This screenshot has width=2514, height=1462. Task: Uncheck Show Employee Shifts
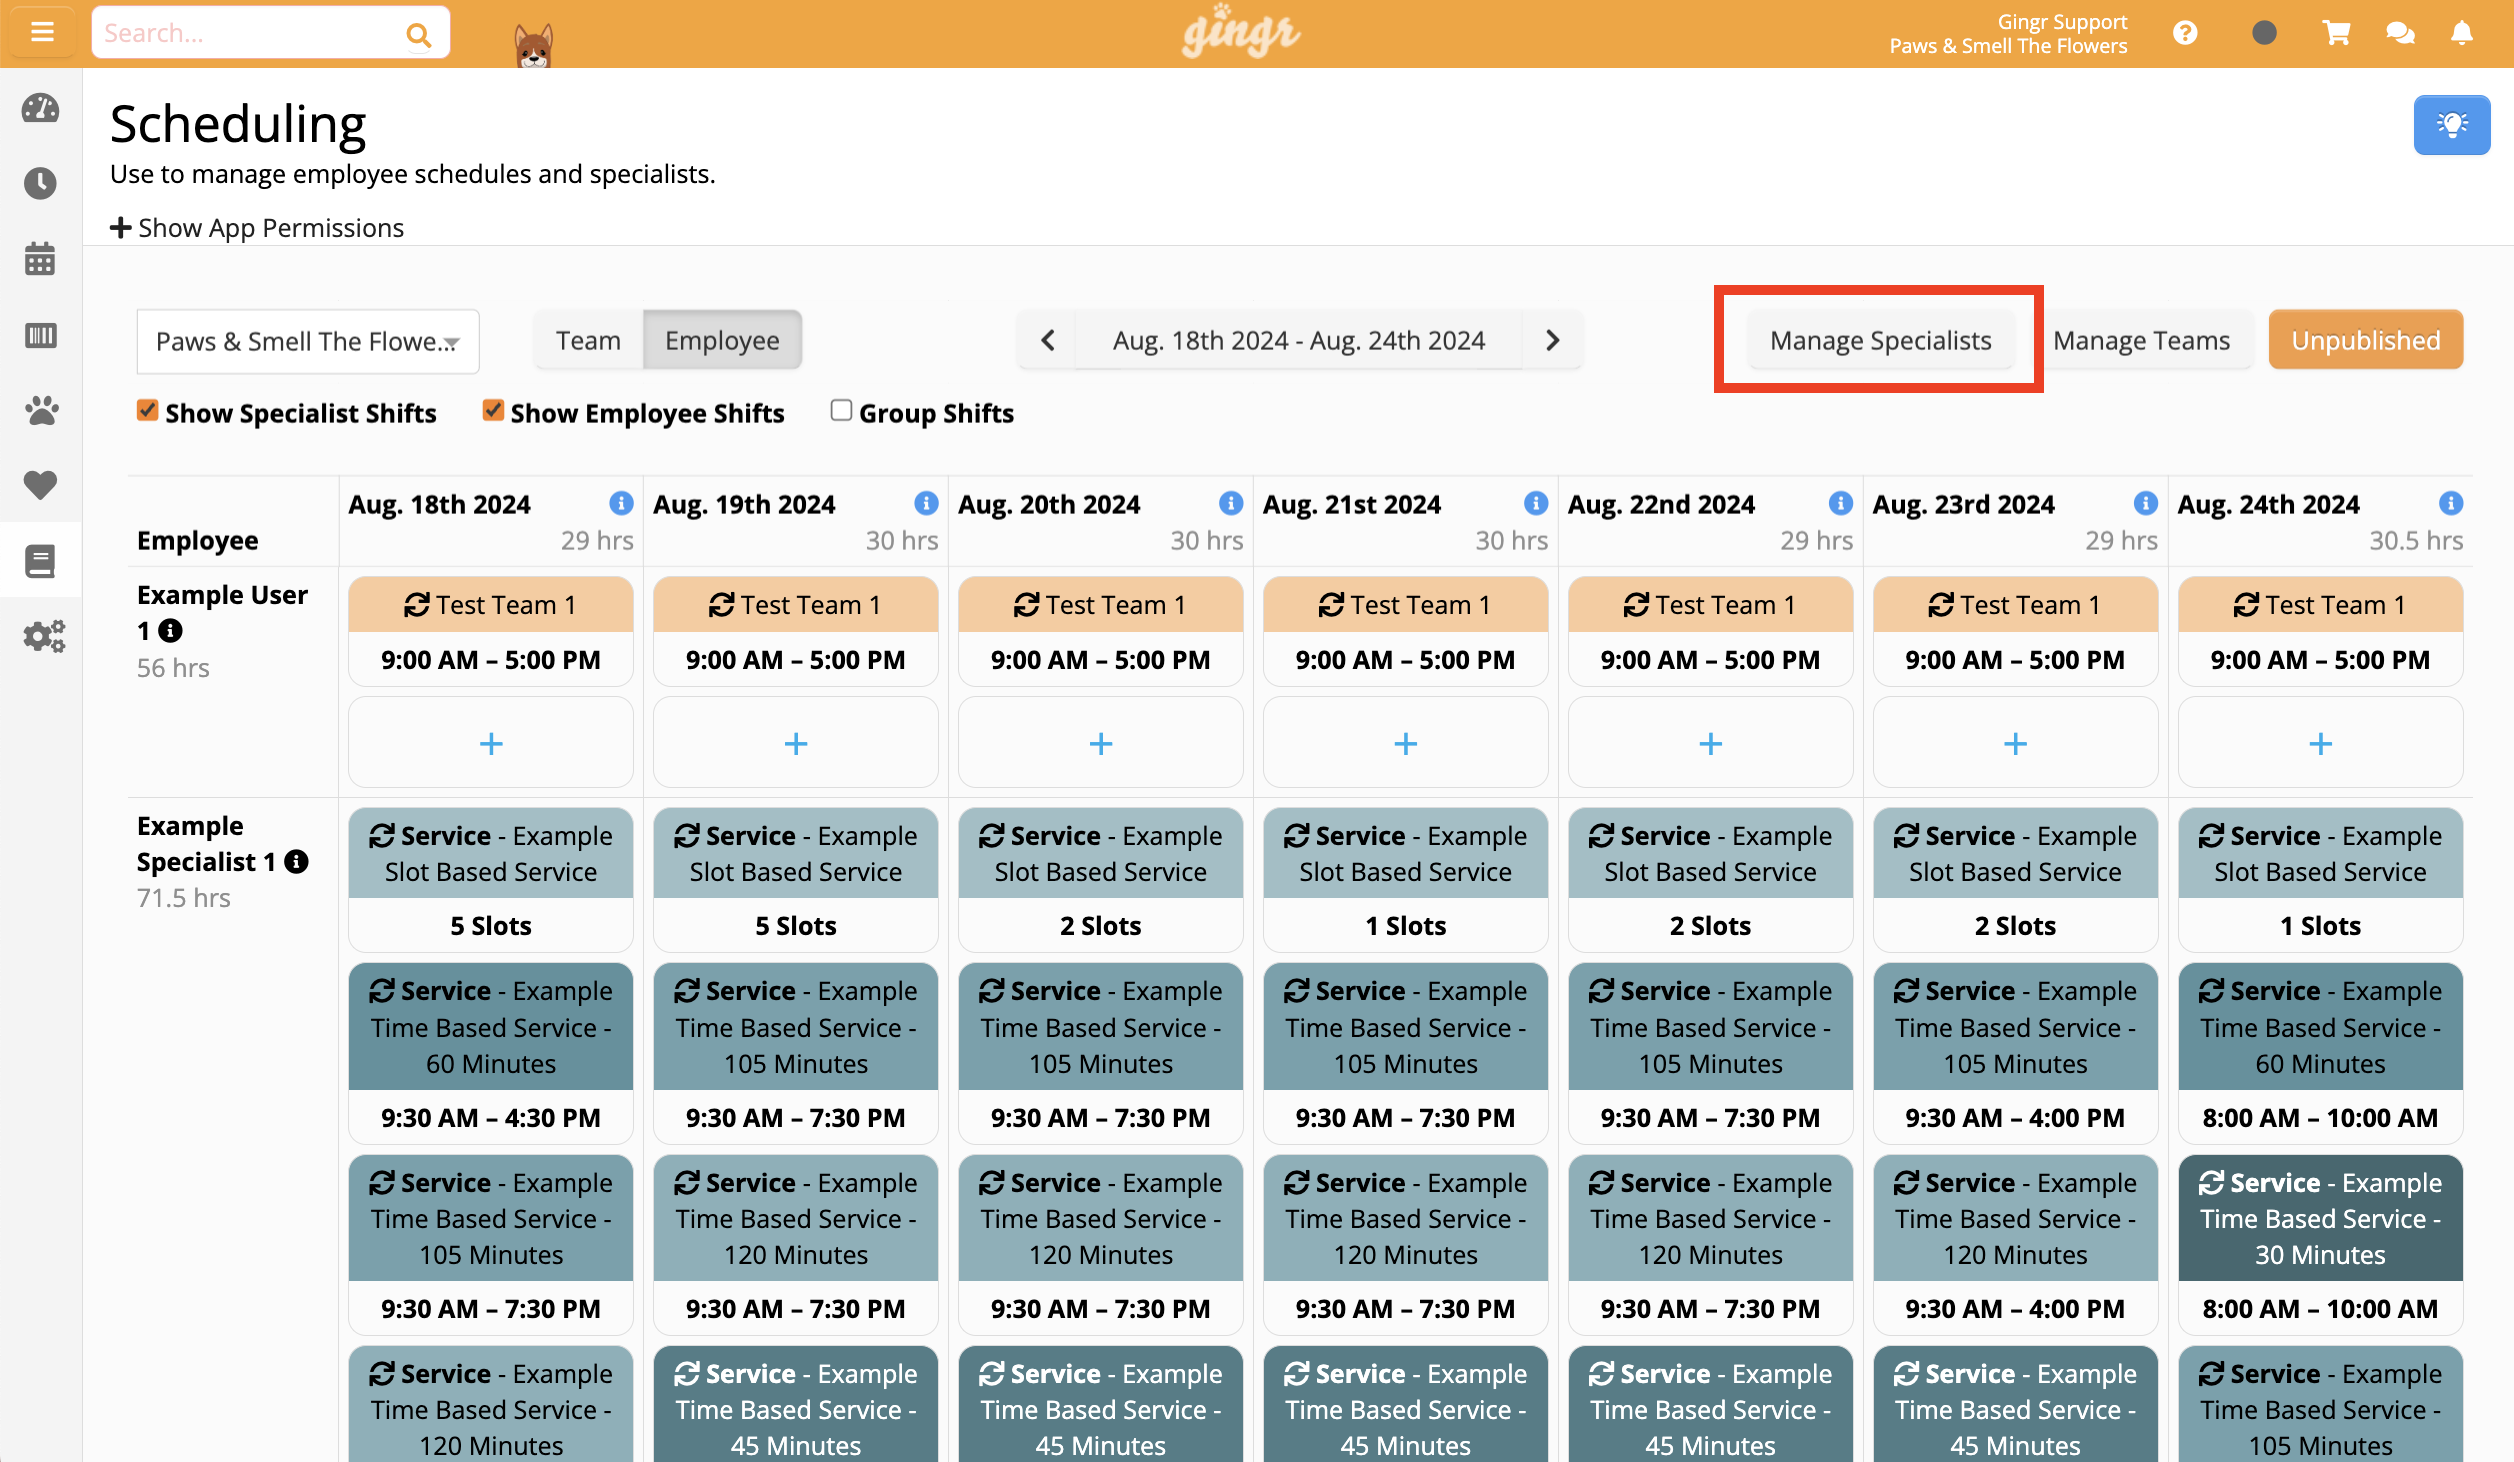pyautogui.click(x=492, y=410)
